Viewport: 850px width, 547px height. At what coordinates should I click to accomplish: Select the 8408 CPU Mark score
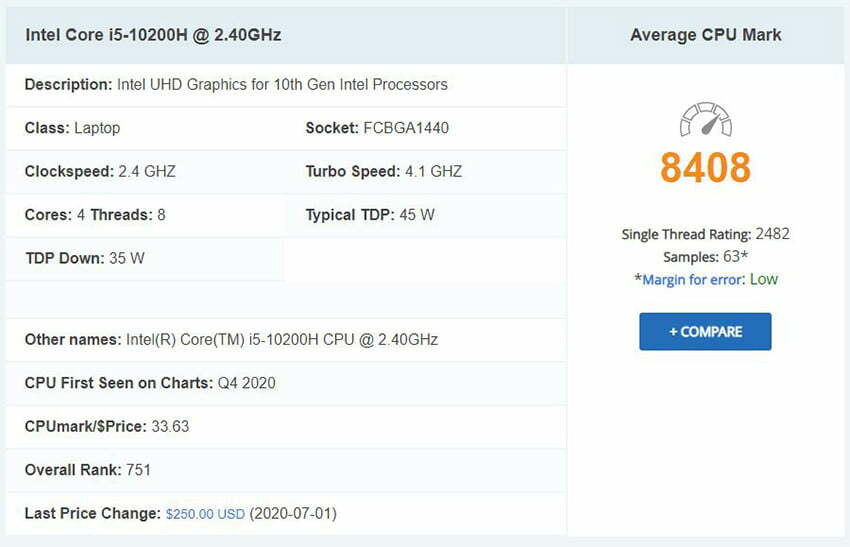pos(705,168)
